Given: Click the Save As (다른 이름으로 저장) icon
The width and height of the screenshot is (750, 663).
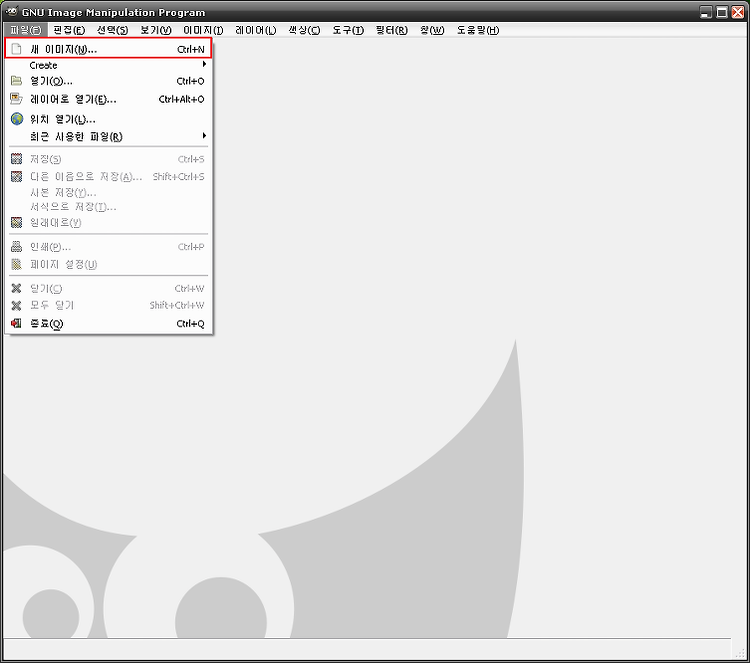Looking at the screenshot, I should pyautogui.click(x=16, y=176).
